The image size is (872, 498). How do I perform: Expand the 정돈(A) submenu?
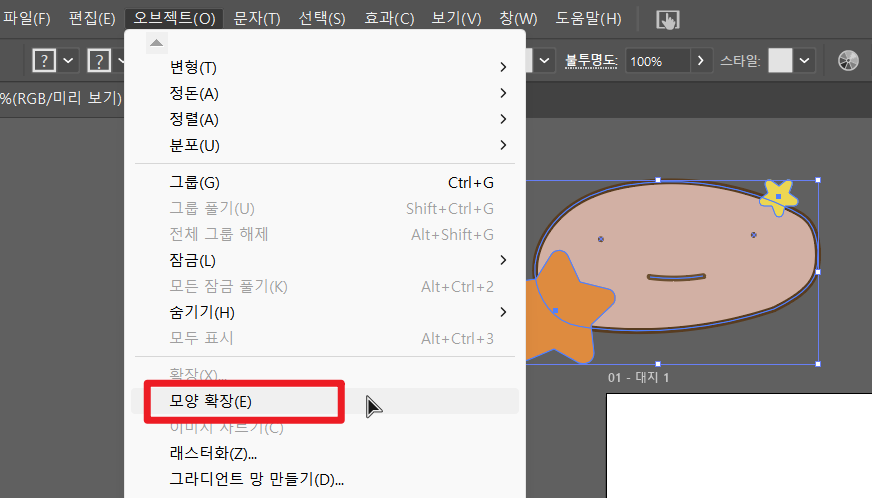[x=325, y=93]
